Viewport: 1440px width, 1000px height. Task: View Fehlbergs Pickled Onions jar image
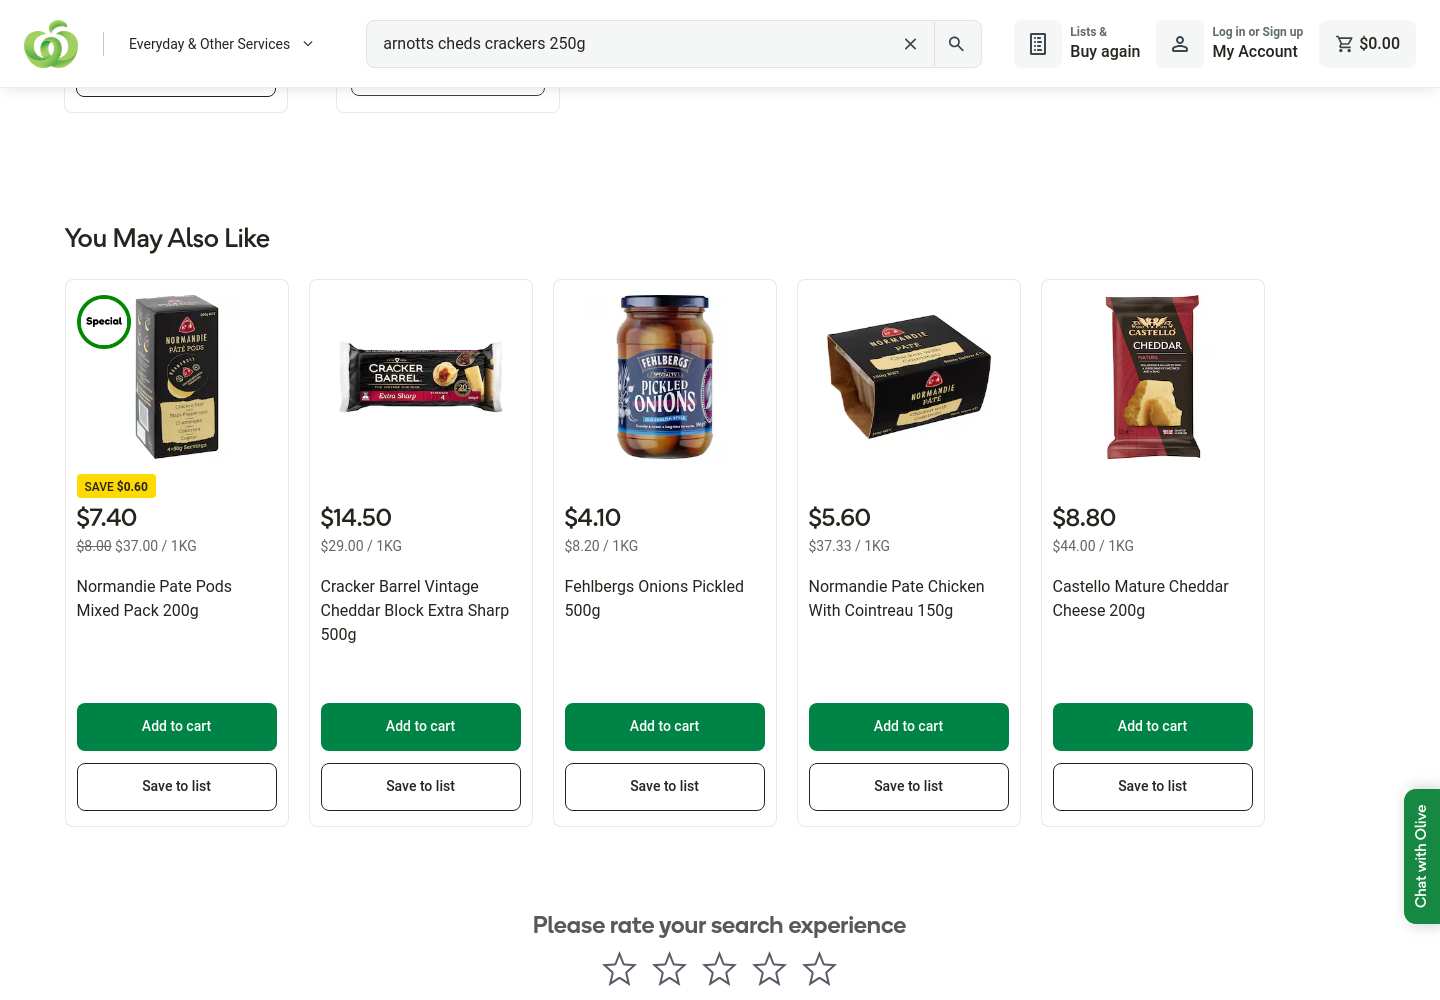point(665,377)
